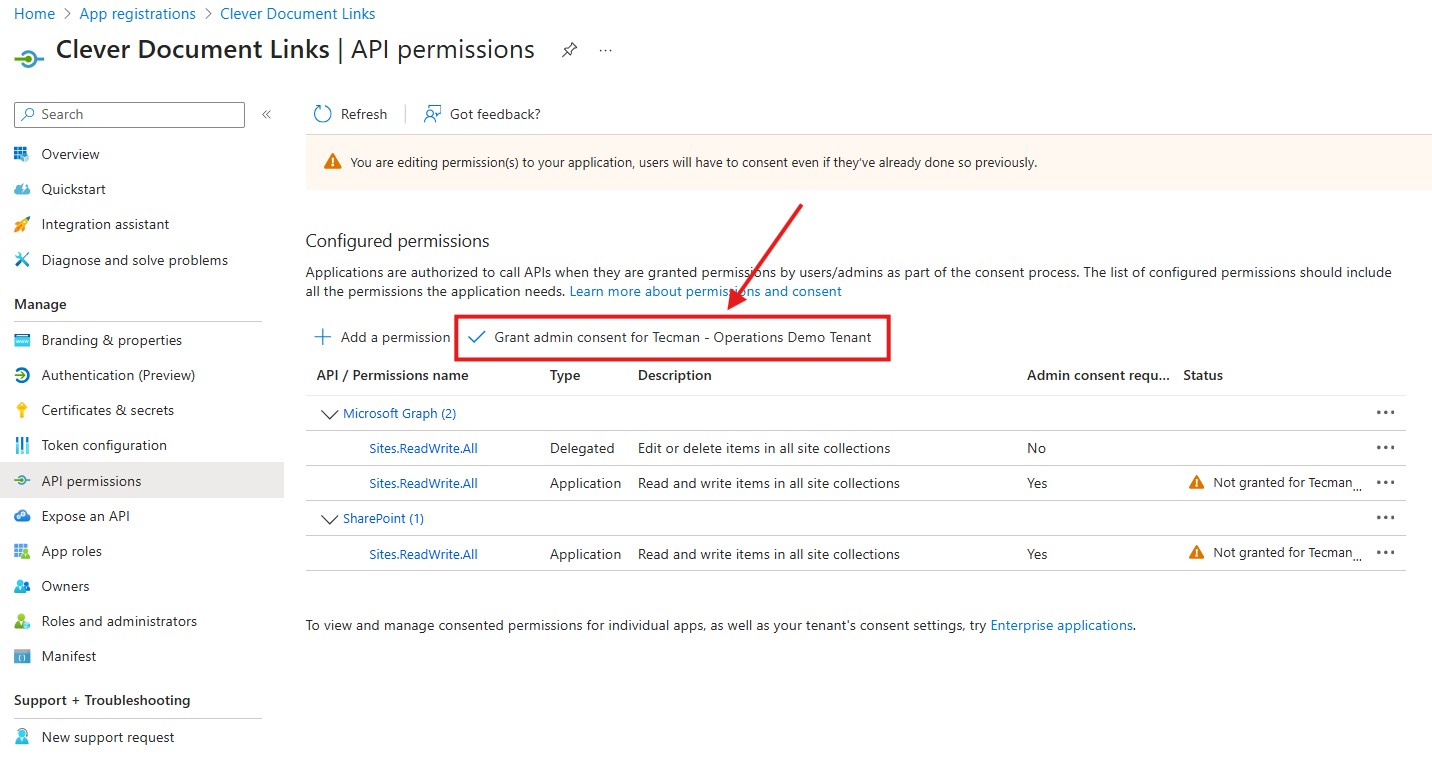The width and height of the screenshot is (1432, 783).
Task: Go to the Home breadcrumb
Action: point(34,14)
